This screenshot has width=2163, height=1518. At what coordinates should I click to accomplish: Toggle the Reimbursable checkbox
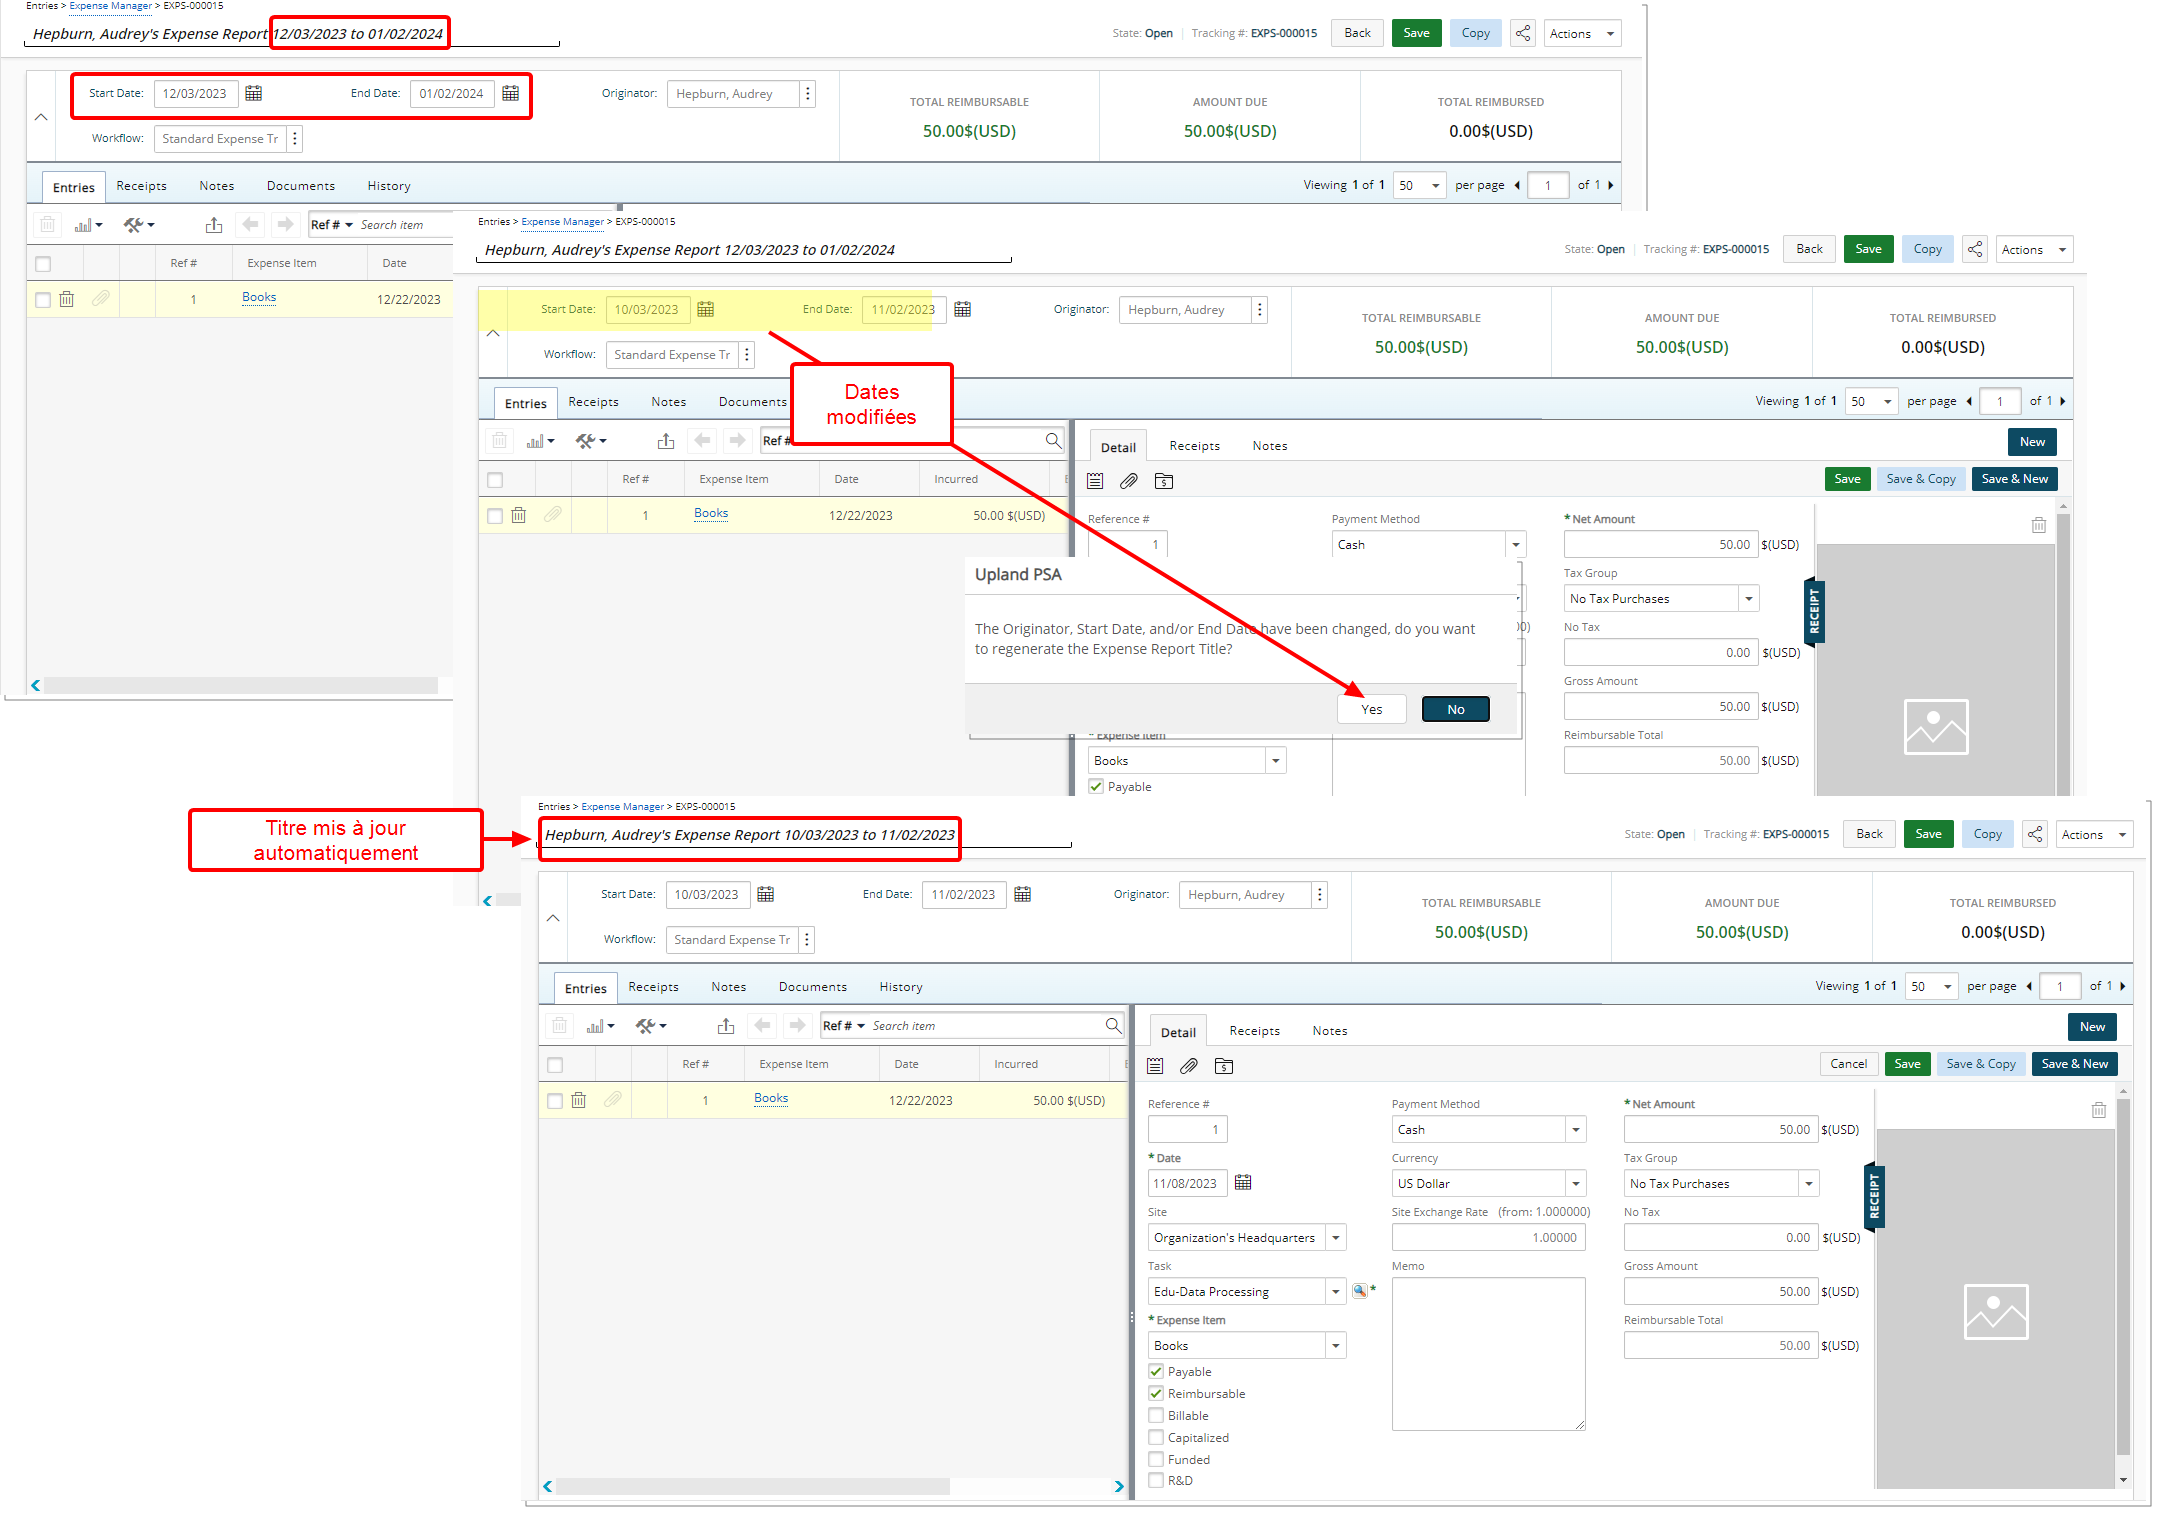coord(1156,1393)
